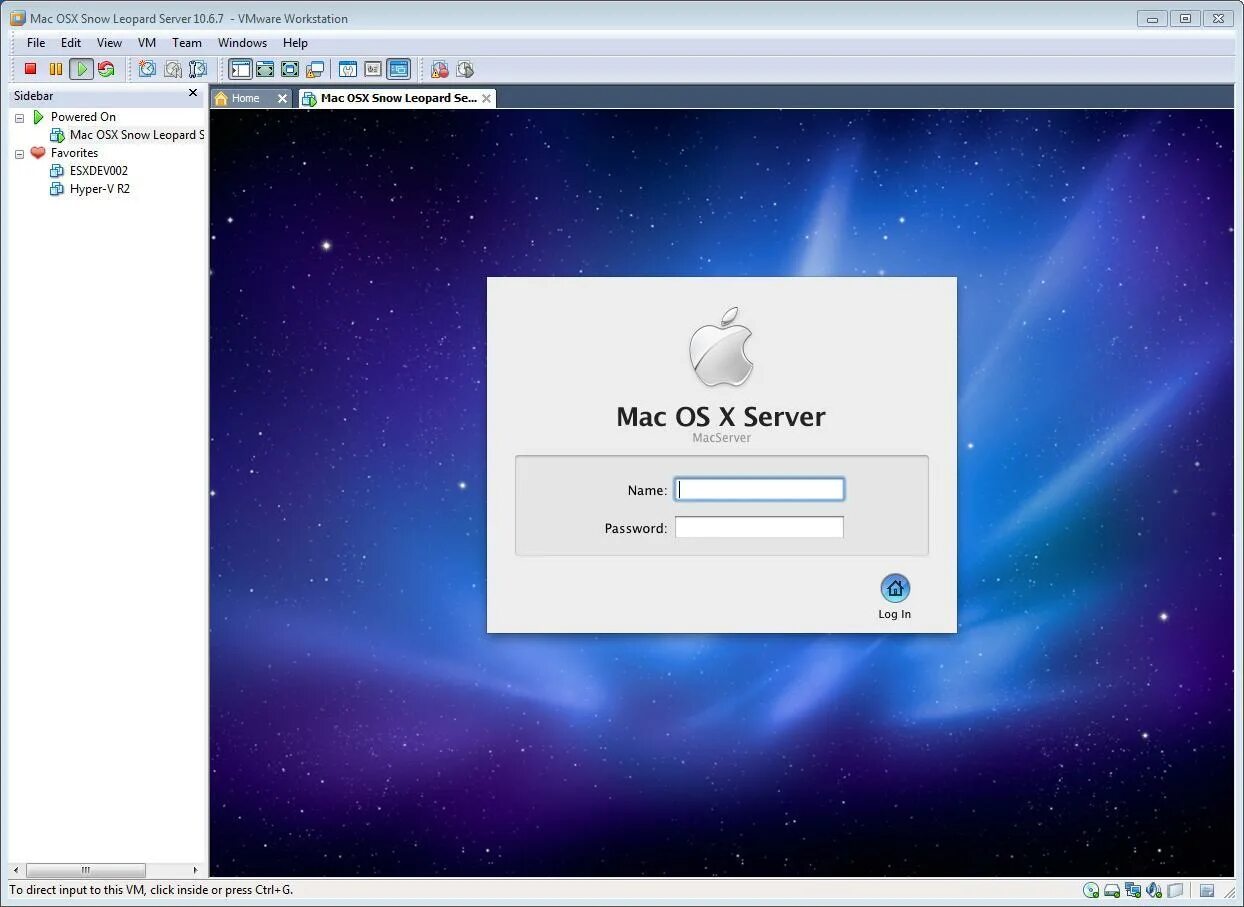Select the Hyper-V R2 favorite
The width and height of the screenshot is (1244, 907).
pos(99,189)
